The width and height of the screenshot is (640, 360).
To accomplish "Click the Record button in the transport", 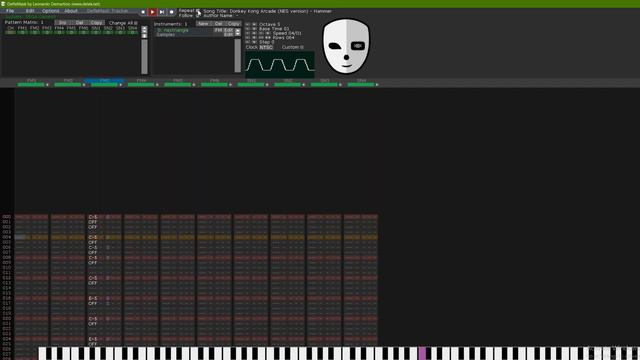I will coord(171,12).
